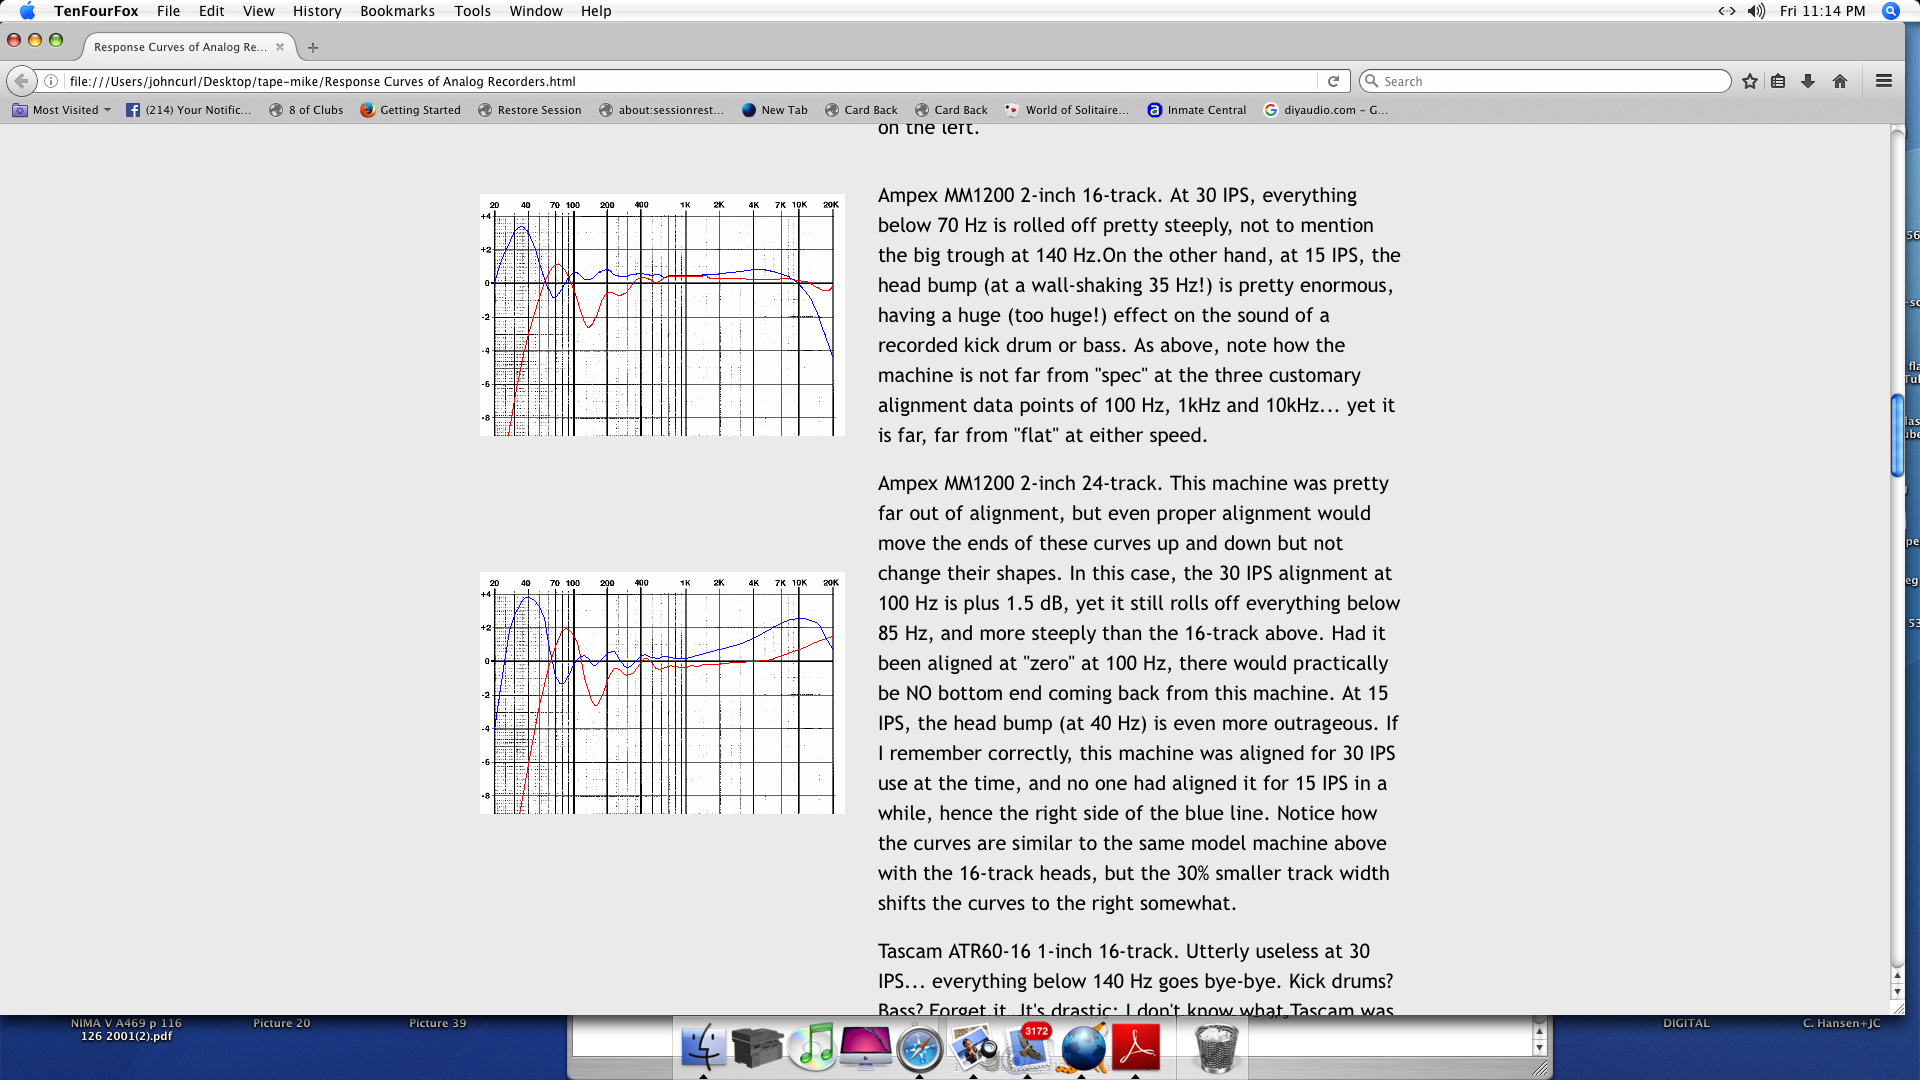Click the 24-track response curve graph
The image size is (1920, 1080).
click(x=662, y=693)
